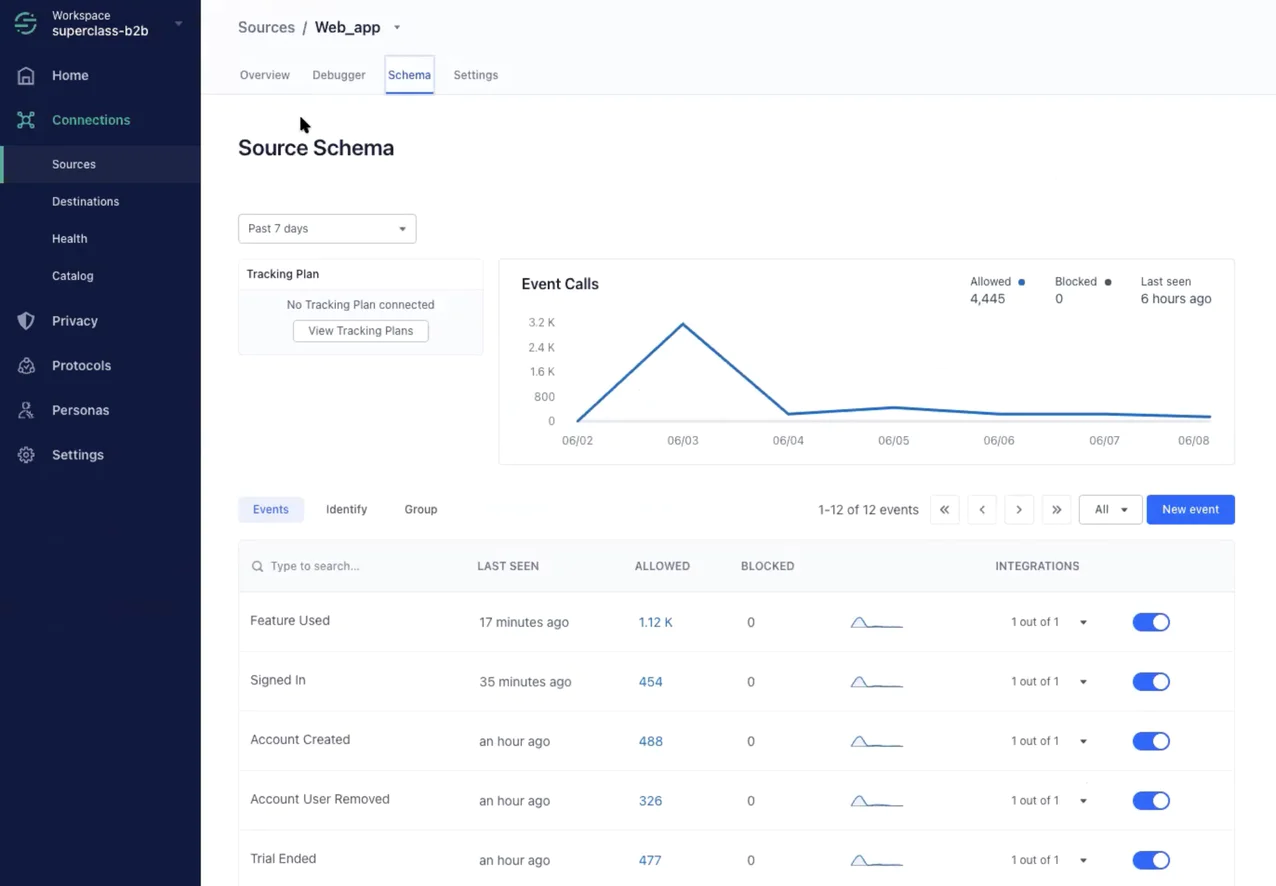
Task: Open the Web_app source dropdown arrow
Action: [397, 28]
